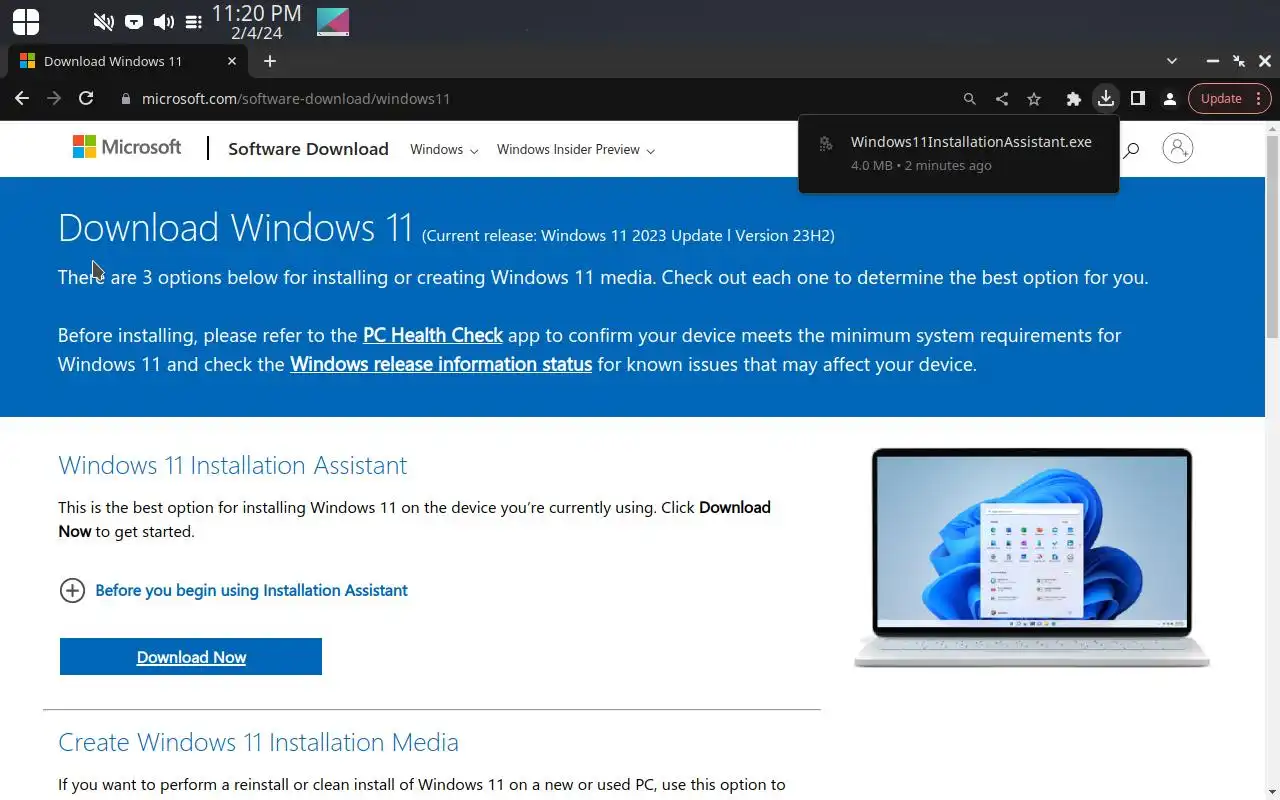Open the network connection tray icon

click(134, 22)
